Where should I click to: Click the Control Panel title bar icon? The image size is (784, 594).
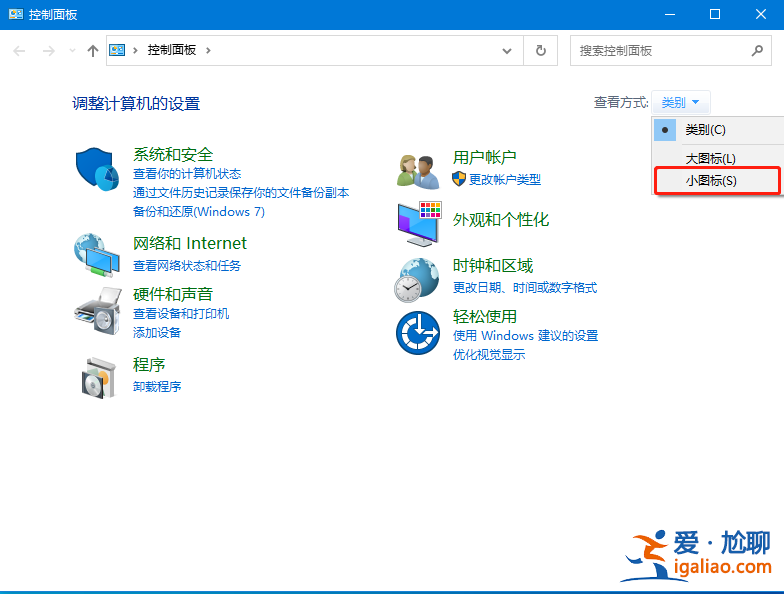coord(16,14)
